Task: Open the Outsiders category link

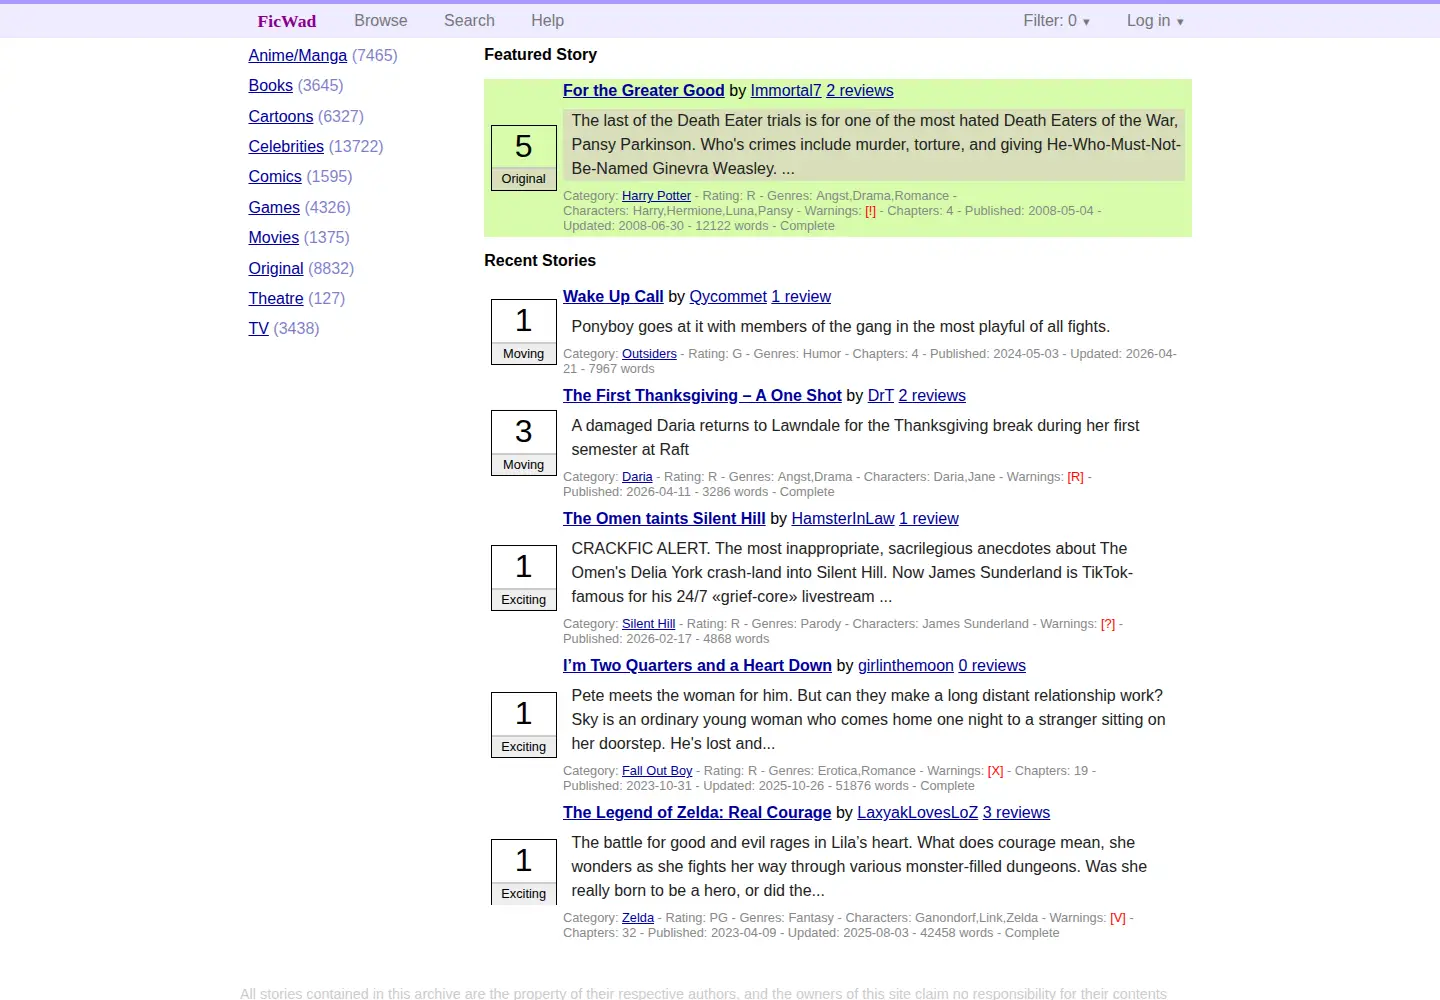Action: click(x=649, y=354)
